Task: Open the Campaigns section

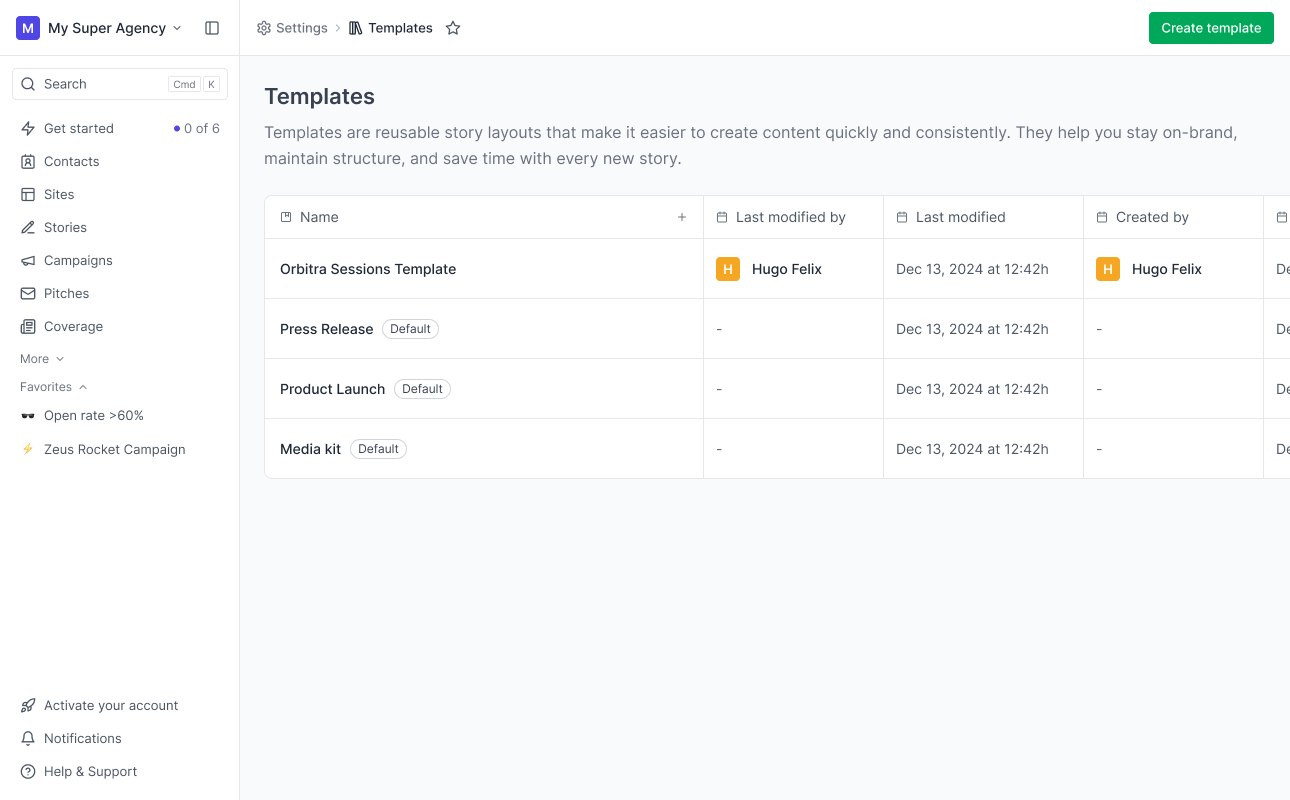Action: click(78, 260)
